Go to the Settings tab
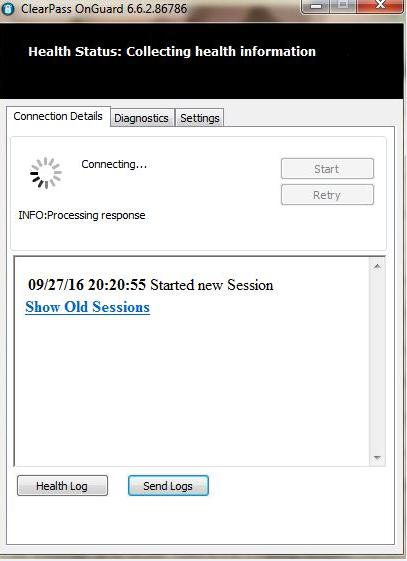The image size is (407, 561). pyautogui.click(x=200, y=118)
